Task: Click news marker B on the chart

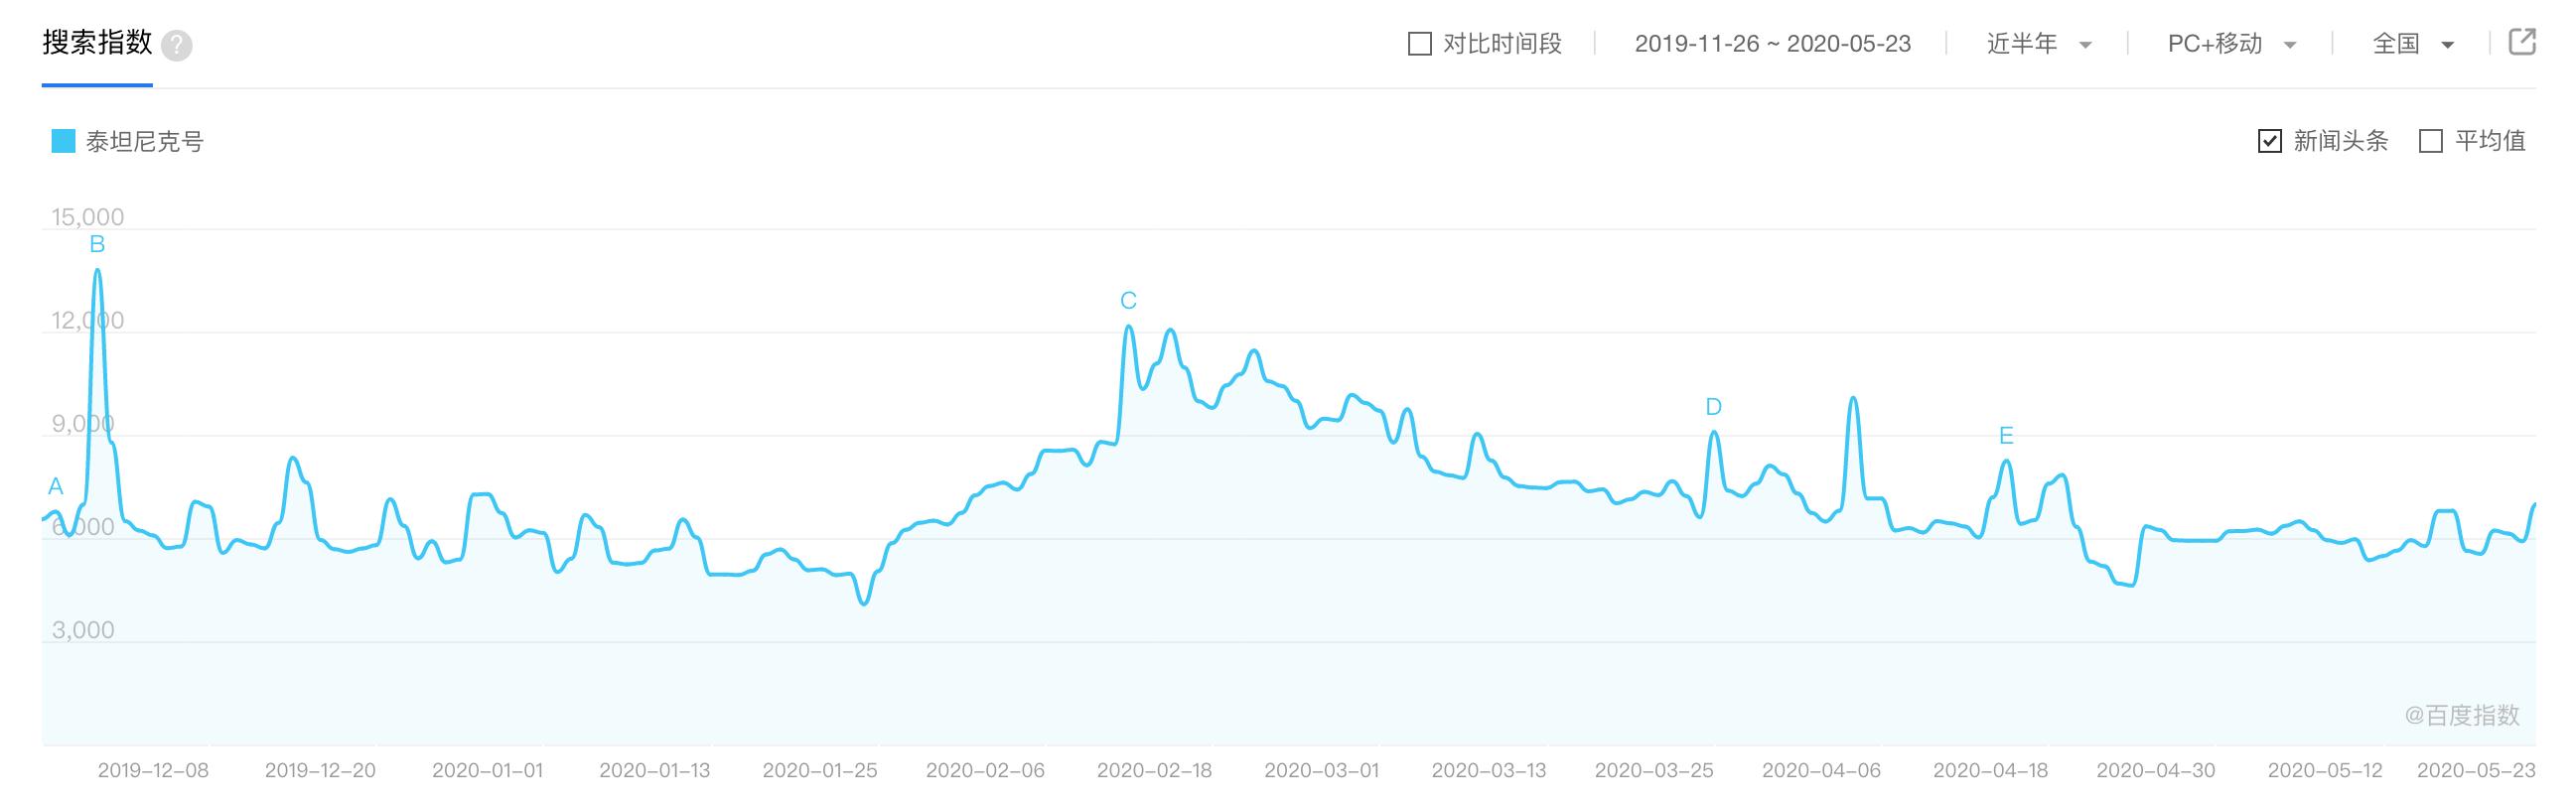Action: [96, 243]
